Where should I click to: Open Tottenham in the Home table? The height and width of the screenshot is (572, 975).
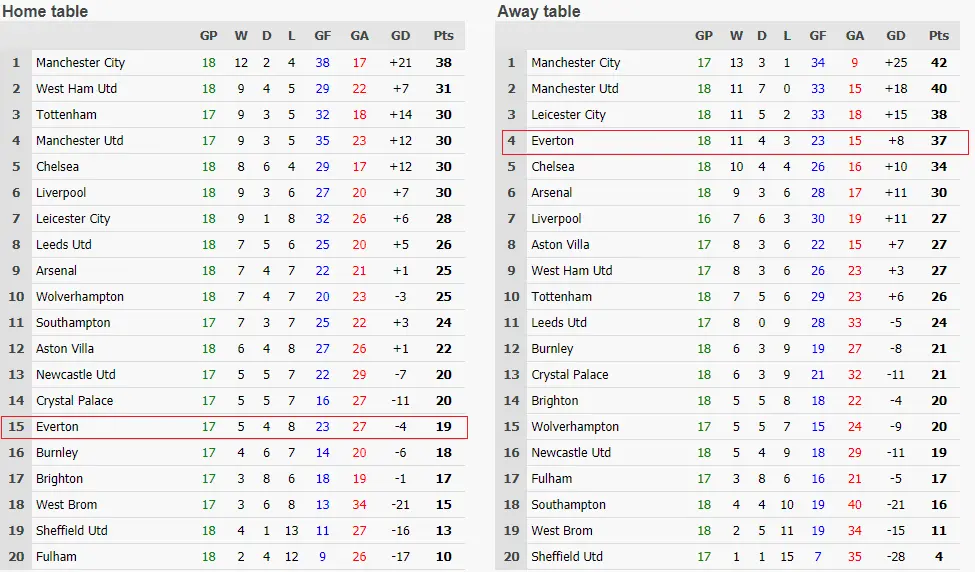(66, 115)
